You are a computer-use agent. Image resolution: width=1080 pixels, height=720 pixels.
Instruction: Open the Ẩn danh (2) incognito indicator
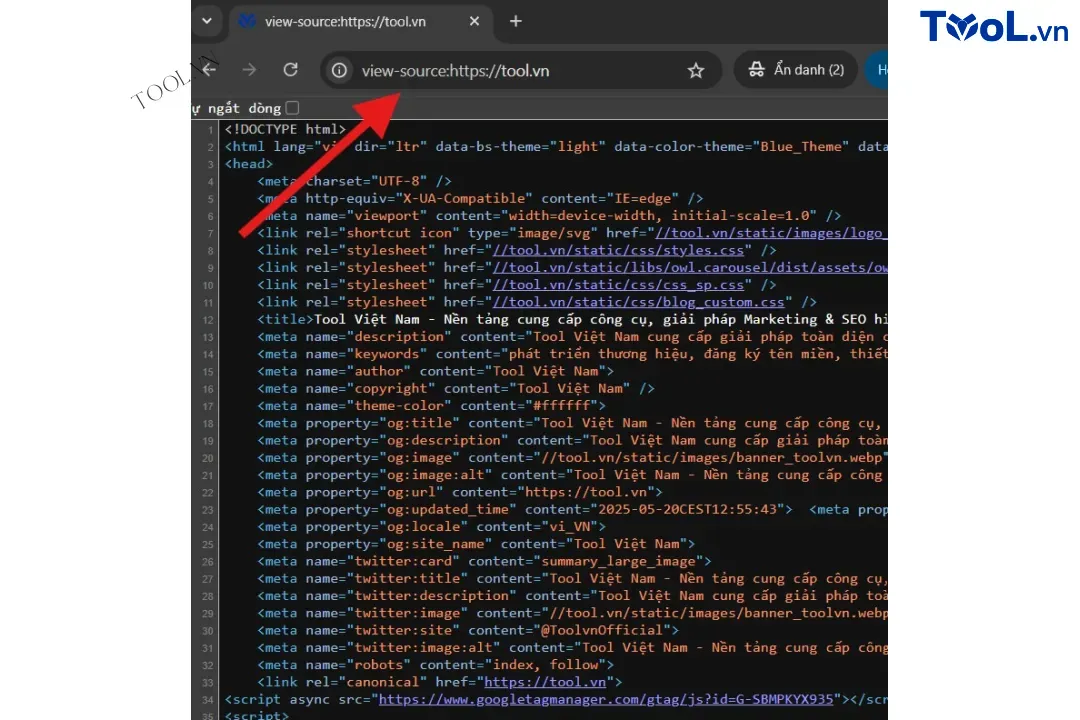point(797,70)
